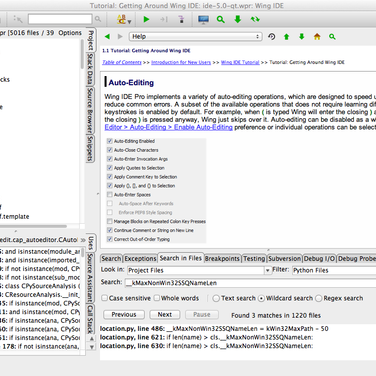
Task: Click the green search icon in the help toolbar
Action: click(332, 36)
